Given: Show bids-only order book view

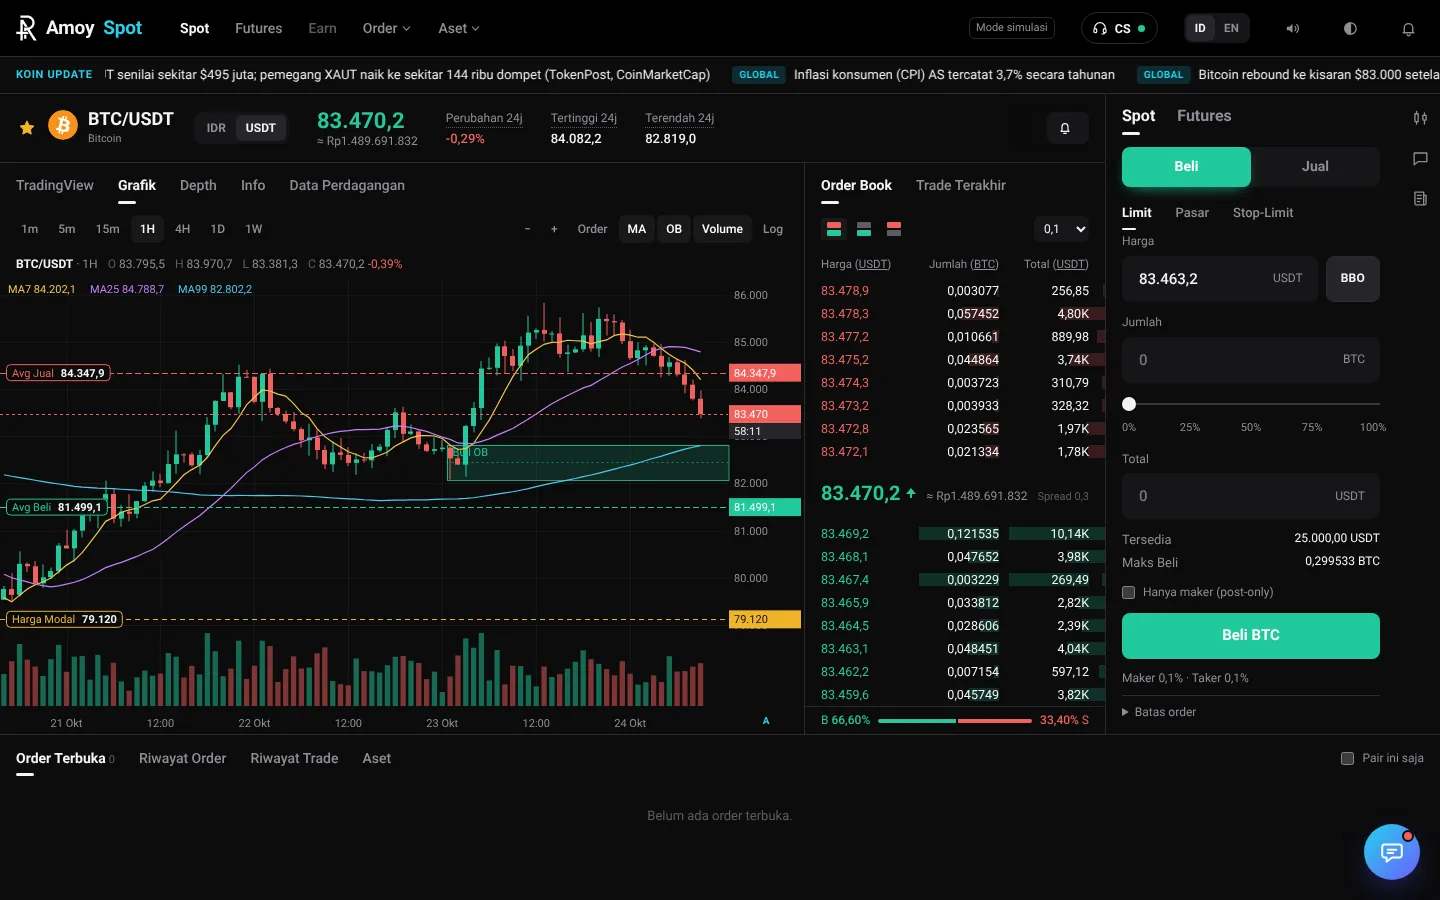Looking at the screenshot, I should (864, 229).
